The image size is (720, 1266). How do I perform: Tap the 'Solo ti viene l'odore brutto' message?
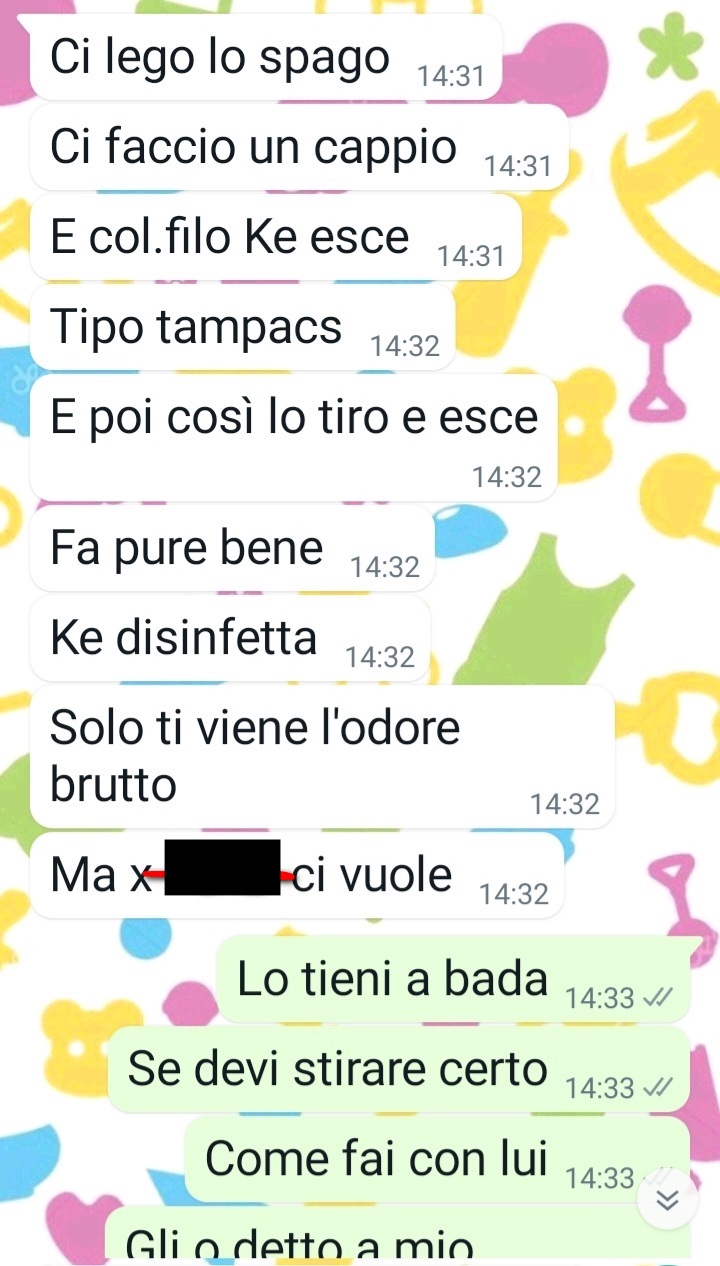click(322, 756)
